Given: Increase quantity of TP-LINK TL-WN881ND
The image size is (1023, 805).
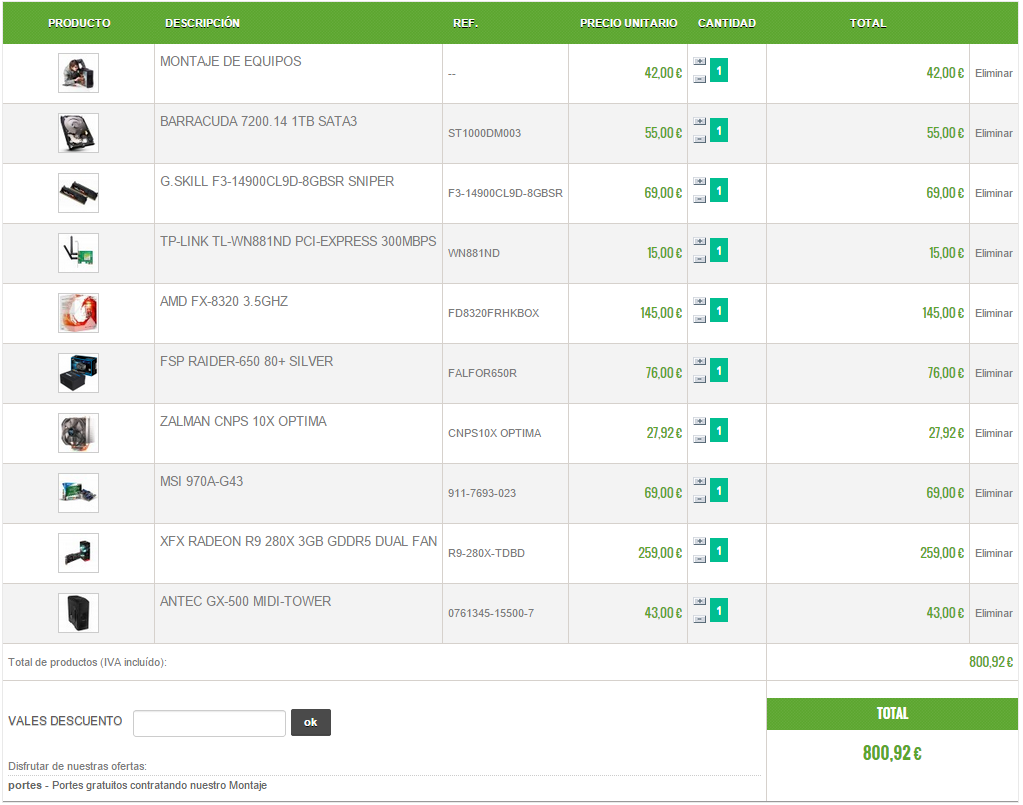Looking at the screenshot, I should (699, 241).
